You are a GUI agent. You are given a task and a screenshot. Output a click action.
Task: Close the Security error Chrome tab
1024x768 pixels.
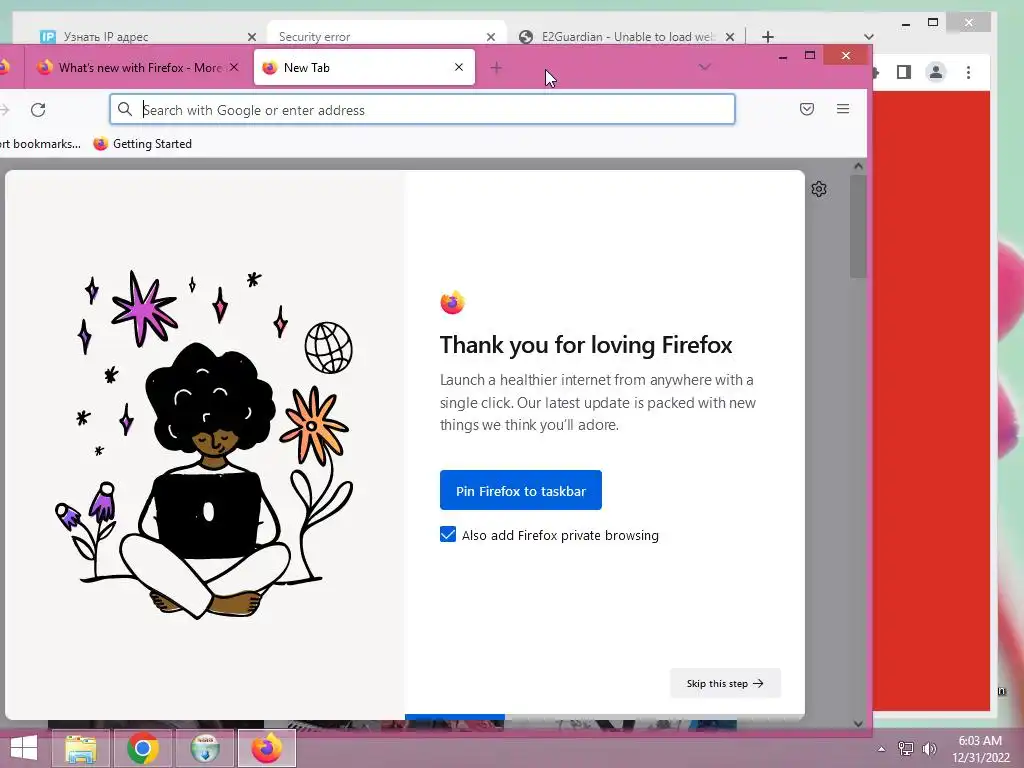coord(490,37)
